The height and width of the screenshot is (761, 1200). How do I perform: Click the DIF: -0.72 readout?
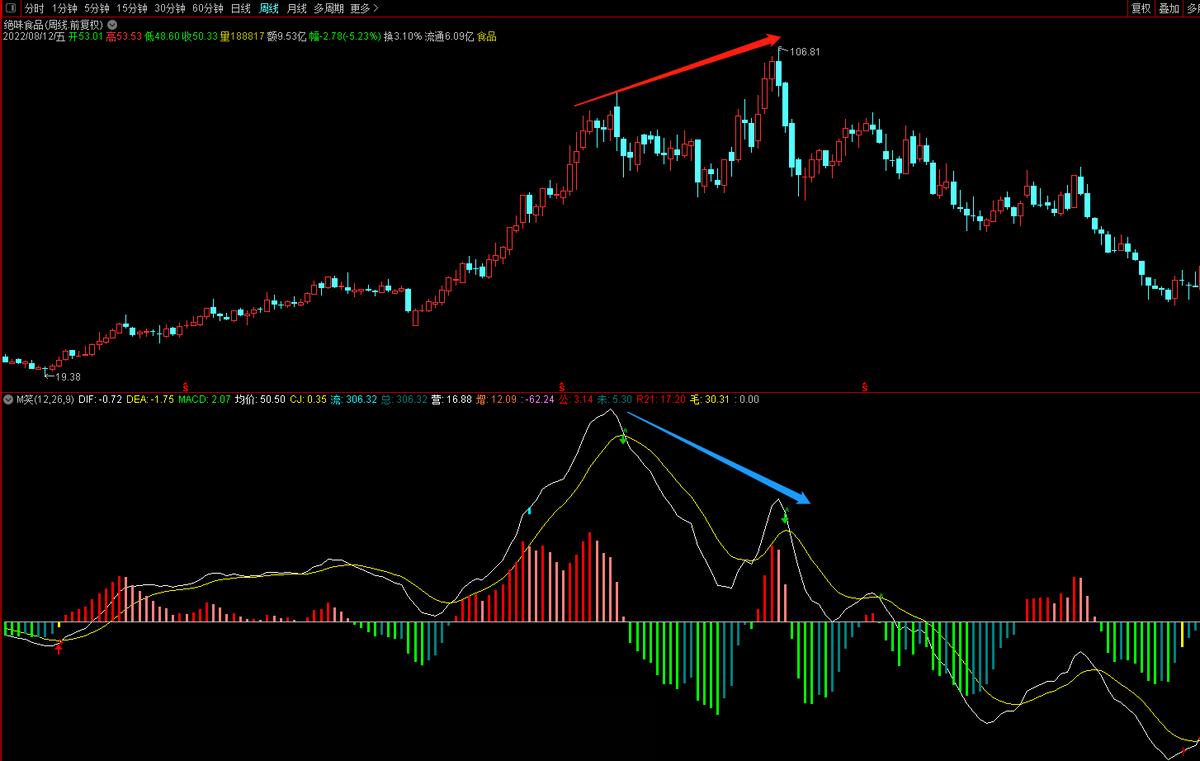100,400
